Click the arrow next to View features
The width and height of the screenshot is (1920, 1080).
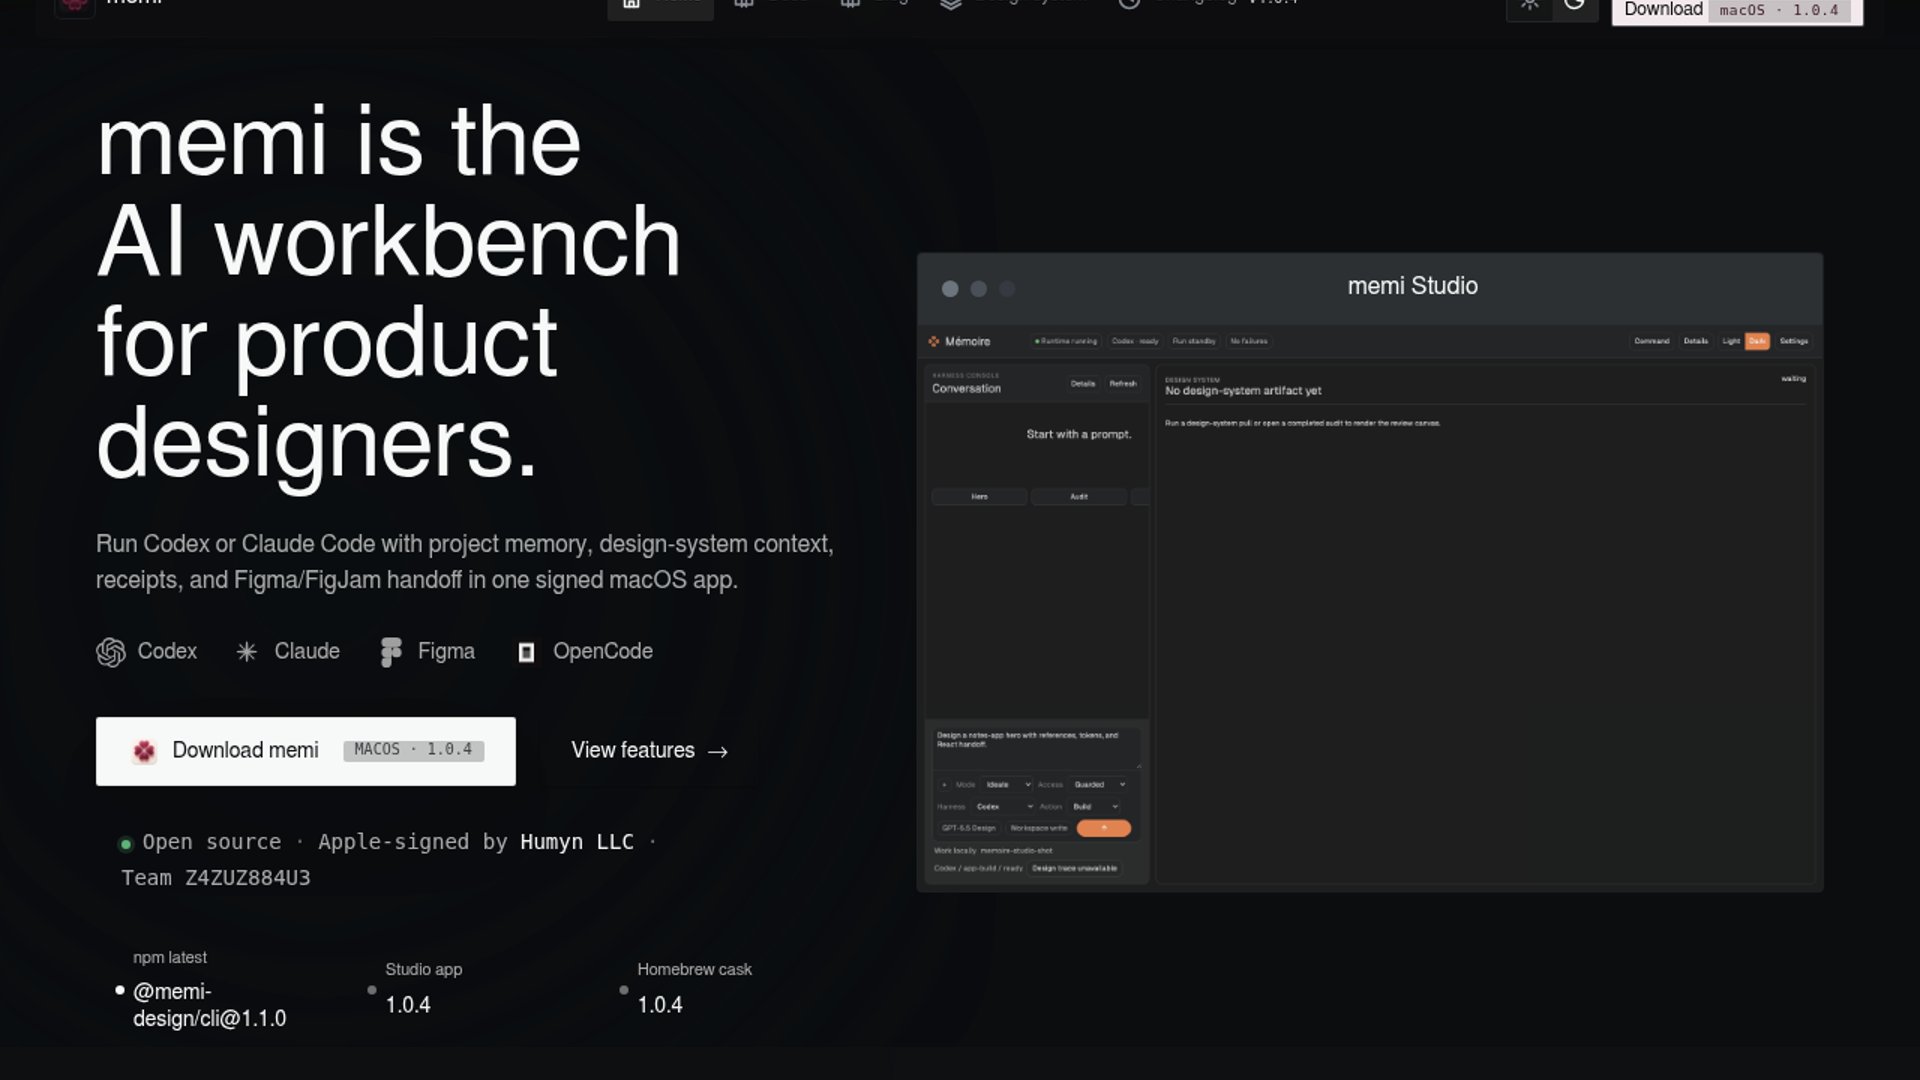(x=718, y=752)
